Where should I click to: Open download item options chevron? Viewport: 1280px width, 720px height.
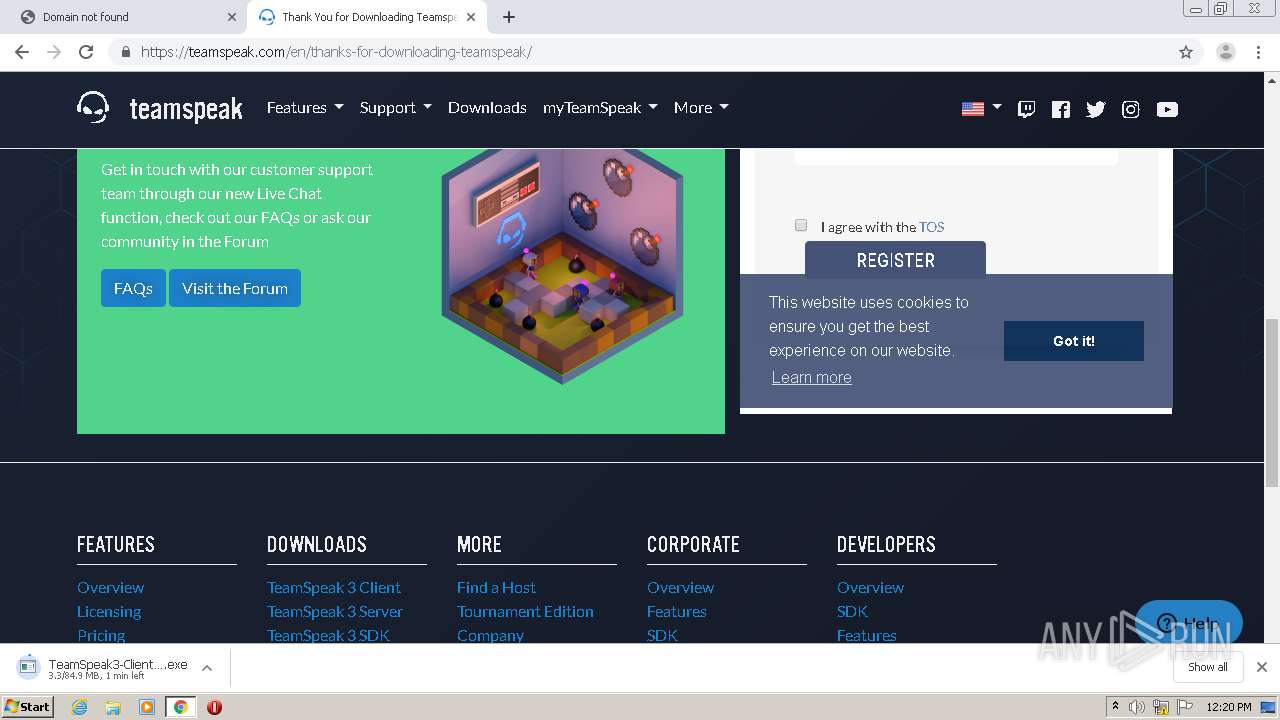(x=207, y=667)
